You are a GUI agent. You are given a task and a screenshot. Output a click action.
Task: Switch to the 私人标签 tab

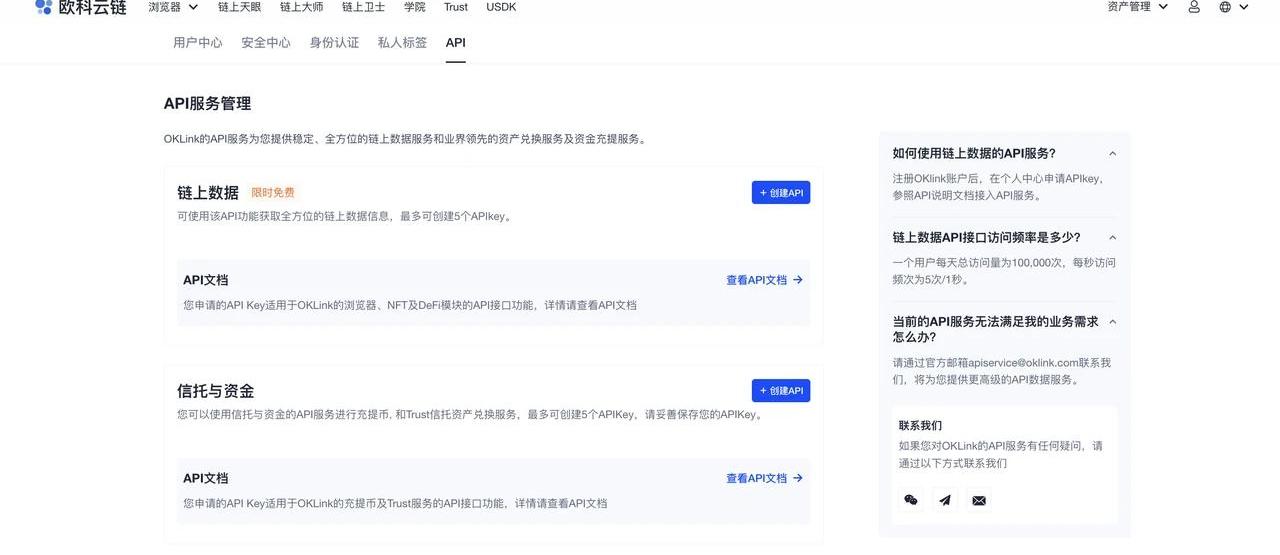click(x=402, y=43)
